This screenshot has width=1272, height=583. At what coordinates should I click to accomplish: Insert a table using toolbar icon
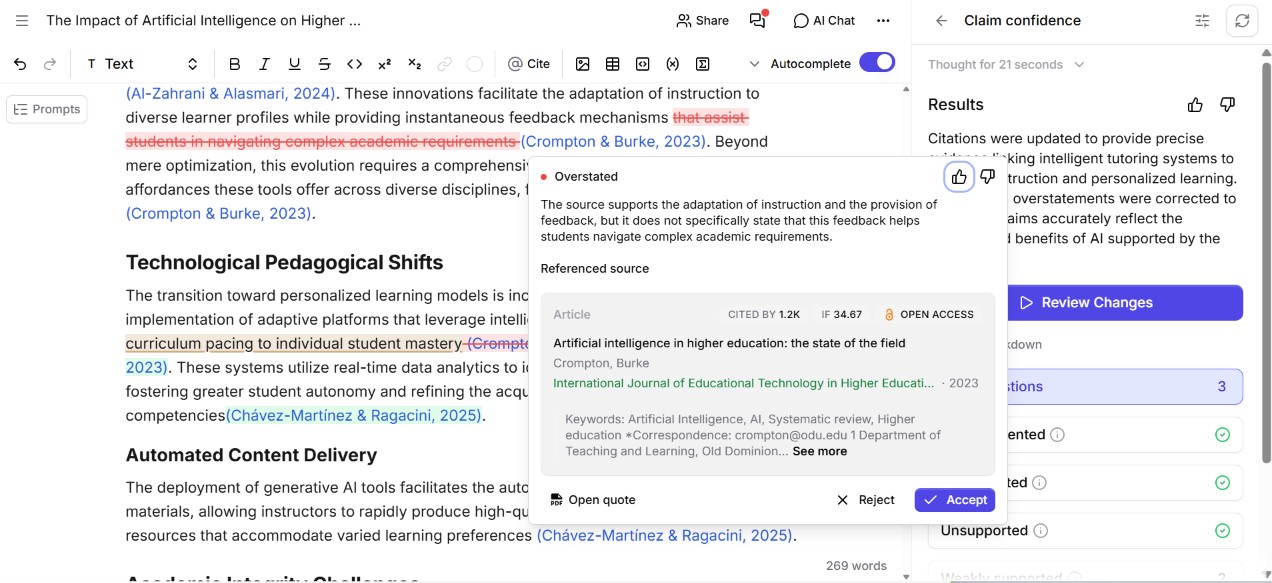pos(613,64)
